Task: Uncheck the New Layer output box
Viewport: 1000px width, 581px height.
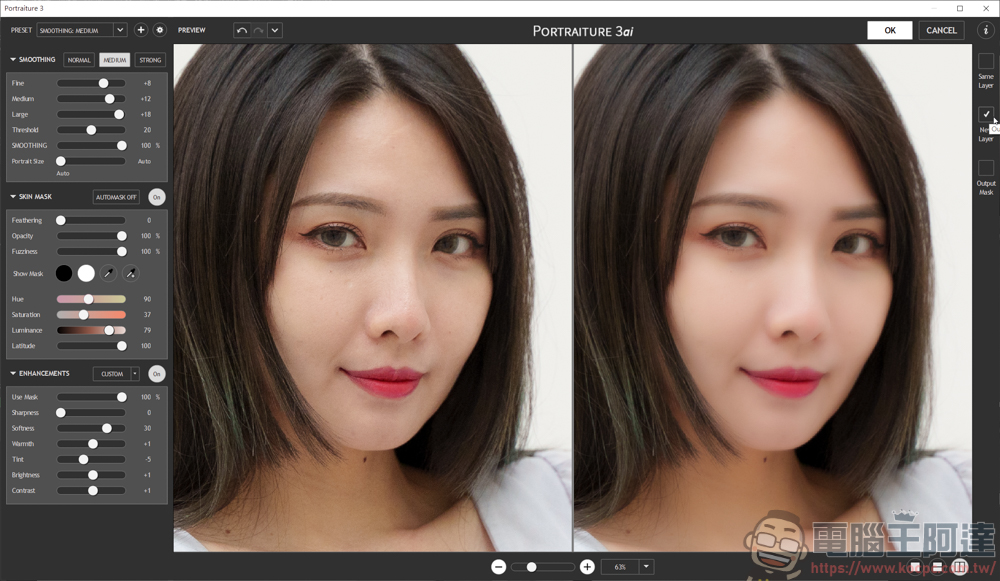Action: point(986,114)
